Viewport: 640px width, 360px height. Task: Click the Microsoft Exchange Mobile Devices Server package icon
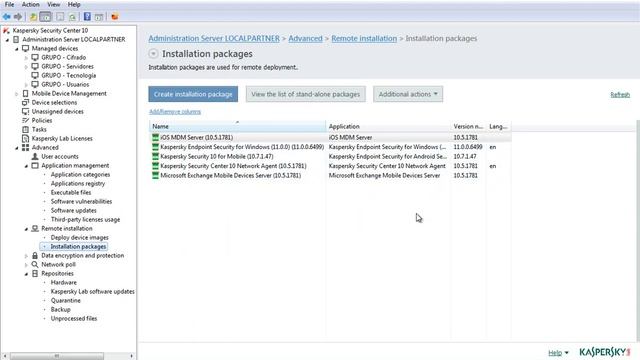click(x=155, y=176)
